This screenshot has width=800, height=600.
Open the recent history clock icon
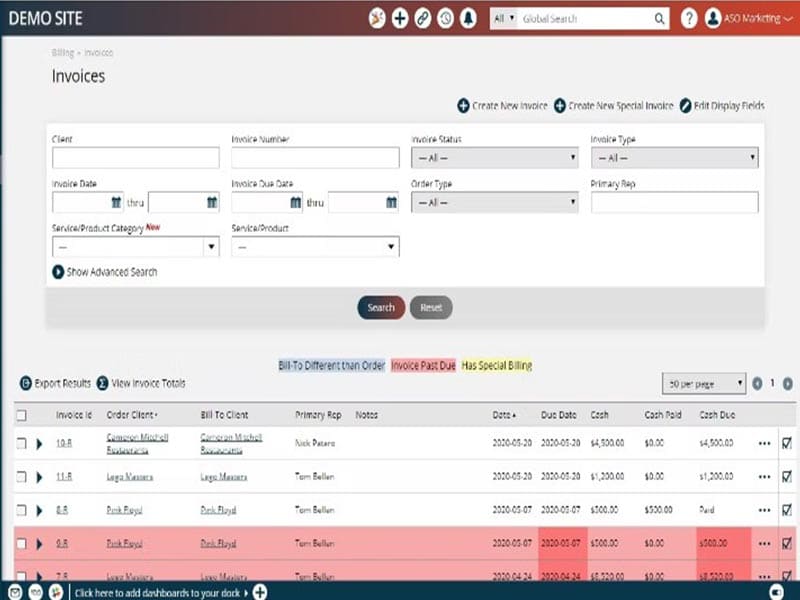(x=445, y=19)
